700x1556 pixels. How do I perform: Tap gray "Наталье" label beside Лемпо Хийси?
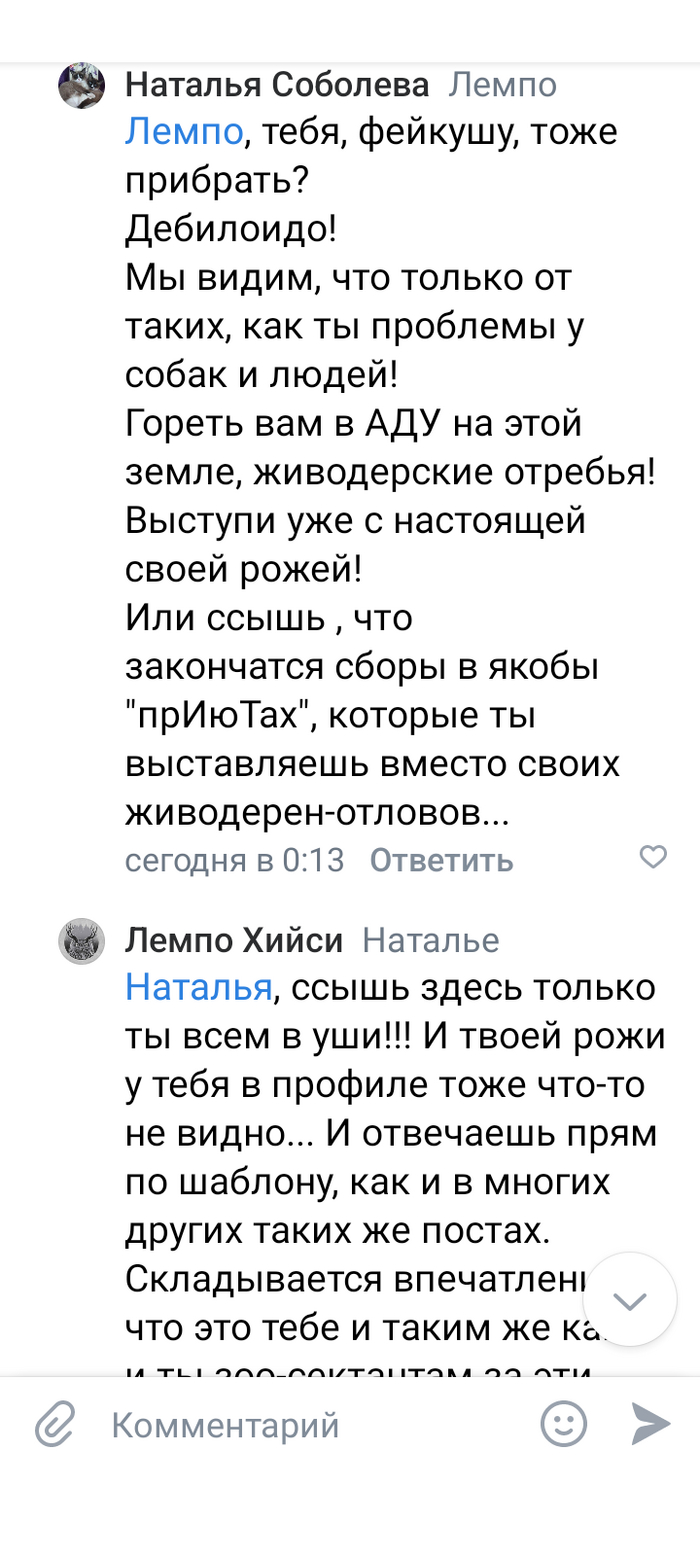pos(430,941)
